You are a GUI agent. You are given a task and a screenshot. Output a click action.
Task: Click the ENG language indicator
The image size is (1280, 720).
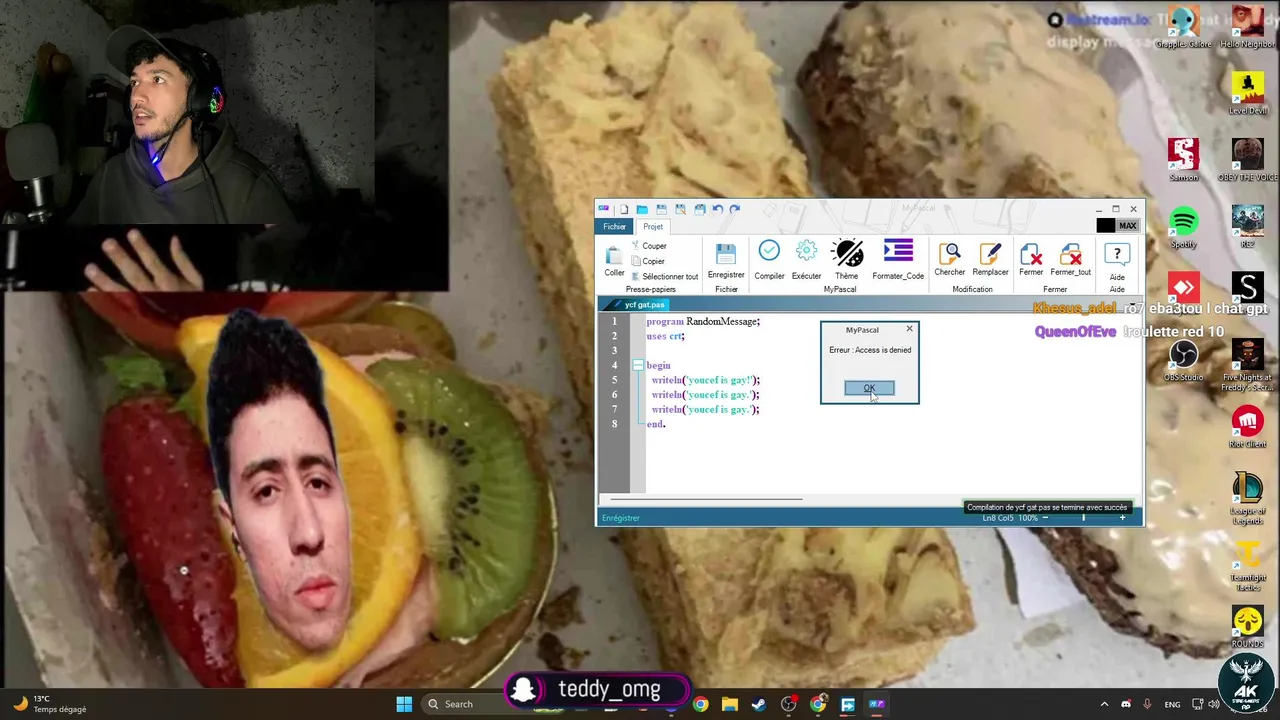1172,704
